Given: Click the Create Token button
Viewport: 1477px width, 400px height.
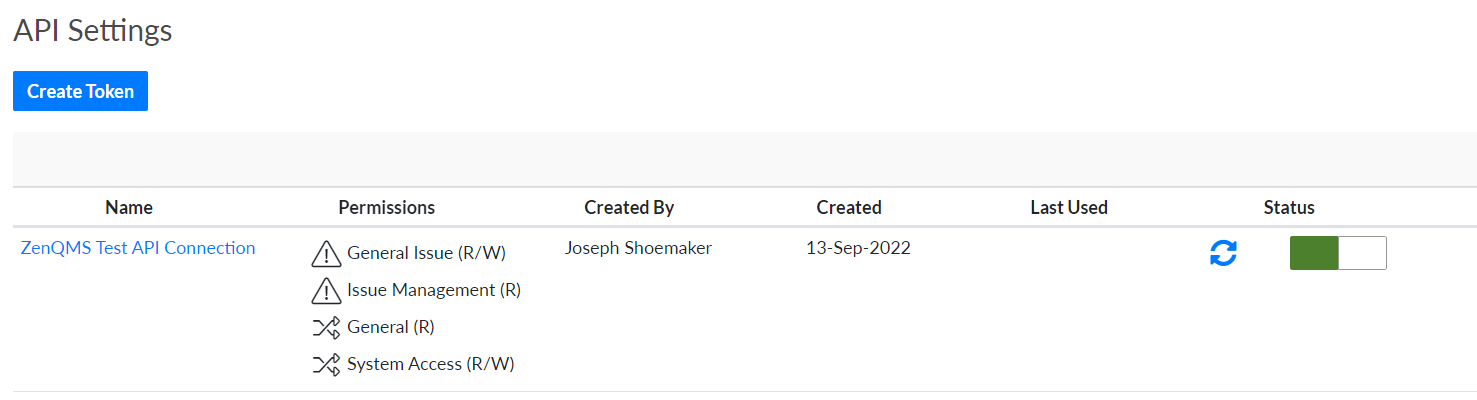Looking at the screenshot, I should 80,91.
